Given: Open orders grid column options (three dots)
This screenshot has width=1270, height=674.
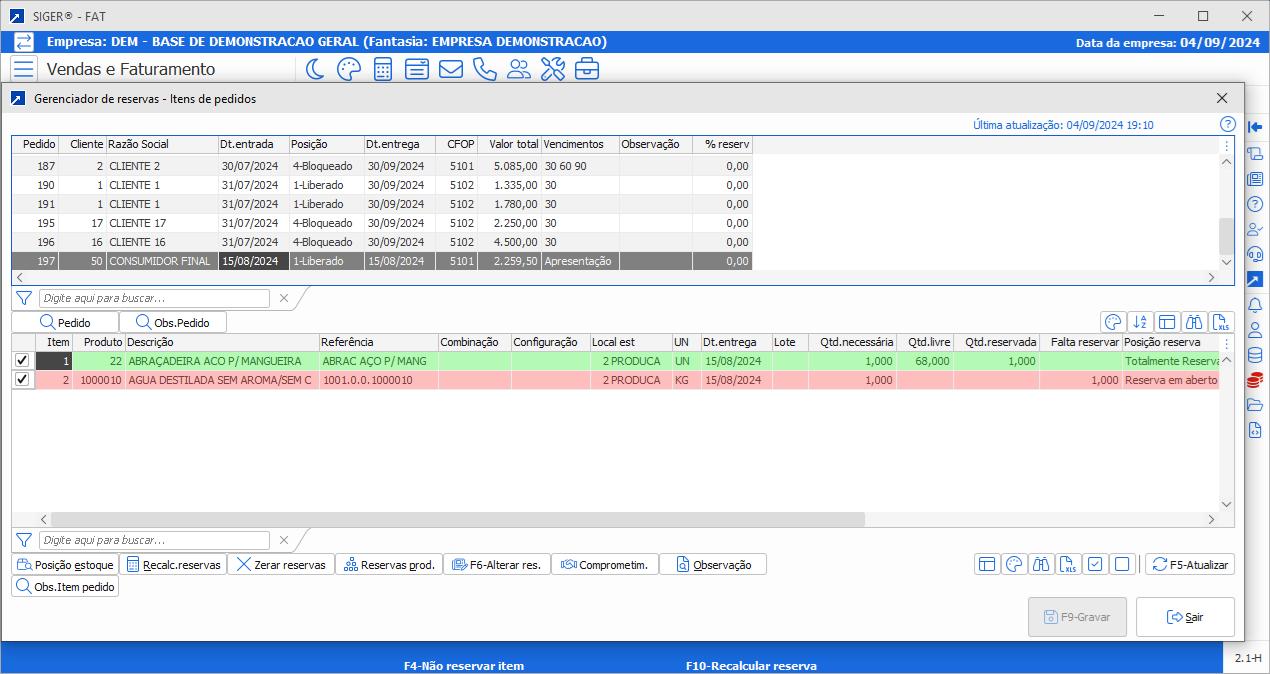Looking at the screenshot, I should click(x=1227, y=145).
